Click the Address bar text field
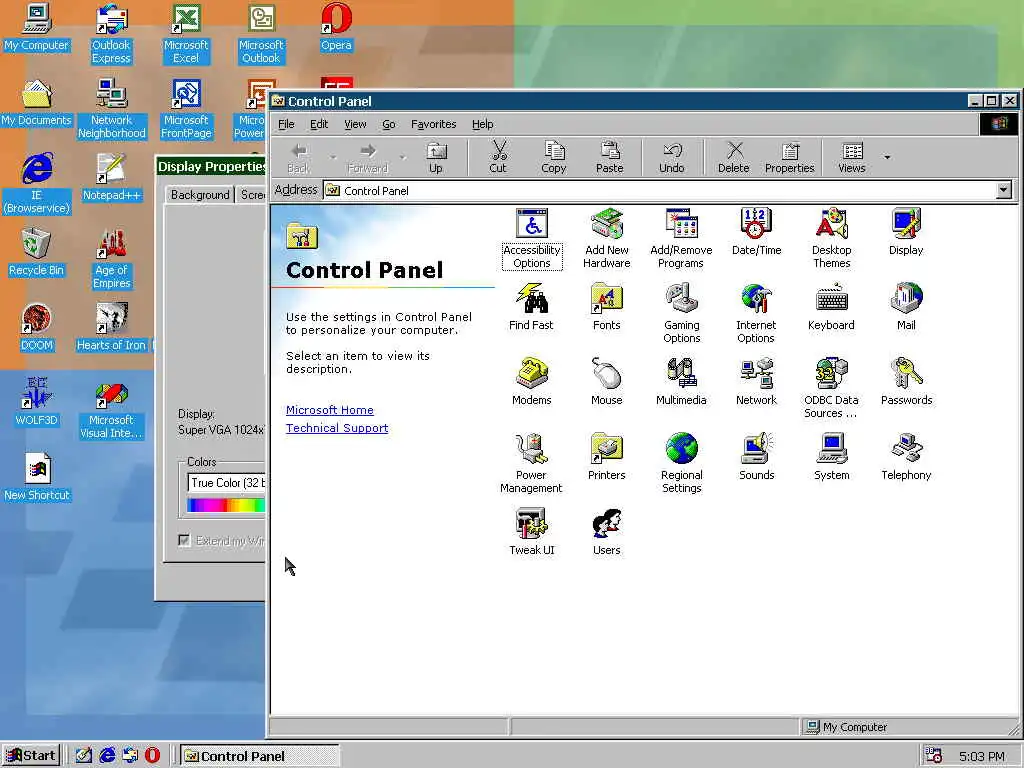1024x768 pixels. pos(660,191)
